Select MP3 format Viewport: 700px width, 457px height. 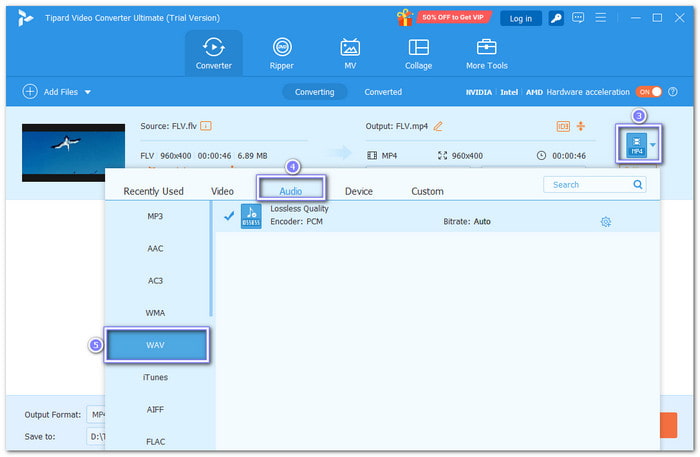(x=155, y=216)
